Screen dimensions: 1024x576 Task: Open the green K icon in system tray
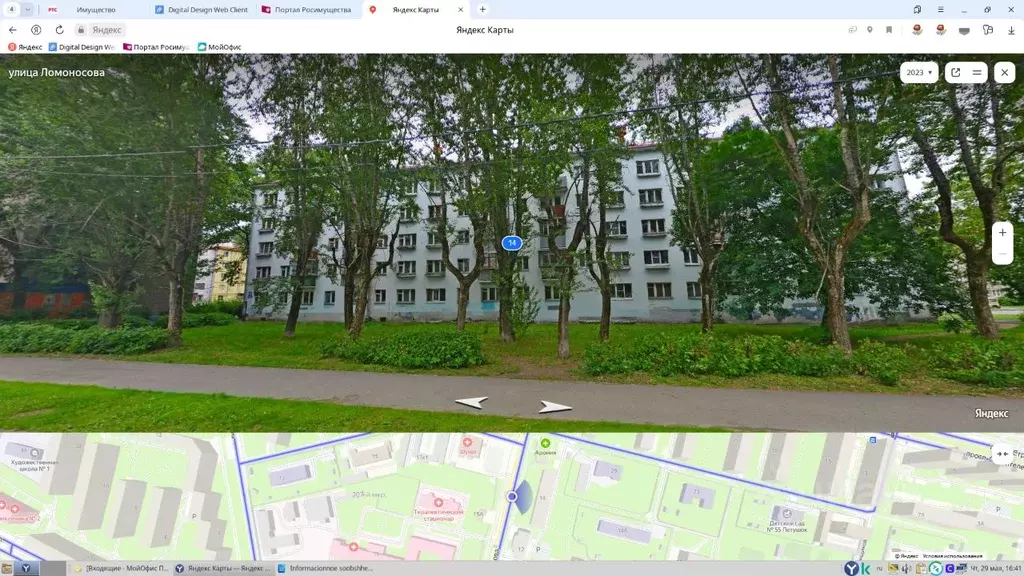(x=865, y=569)
